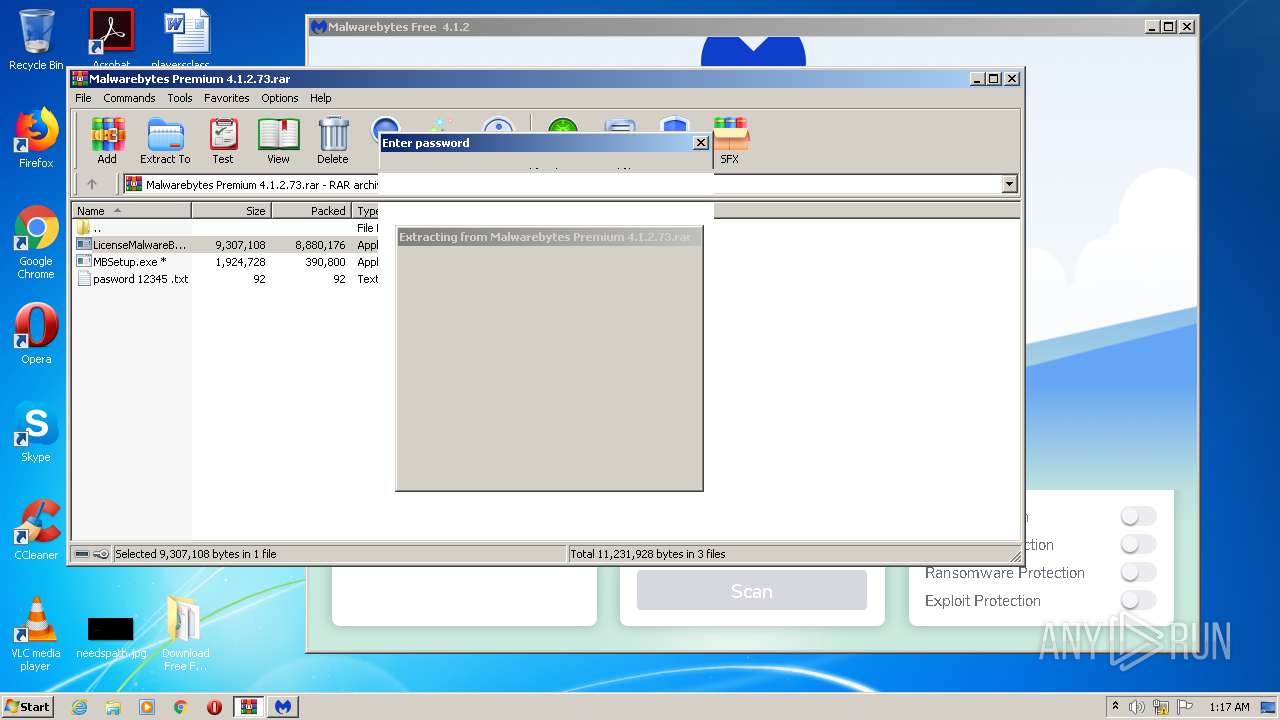Open the Options menu
The image size is (1280, 720).
(x=280, y=98)
